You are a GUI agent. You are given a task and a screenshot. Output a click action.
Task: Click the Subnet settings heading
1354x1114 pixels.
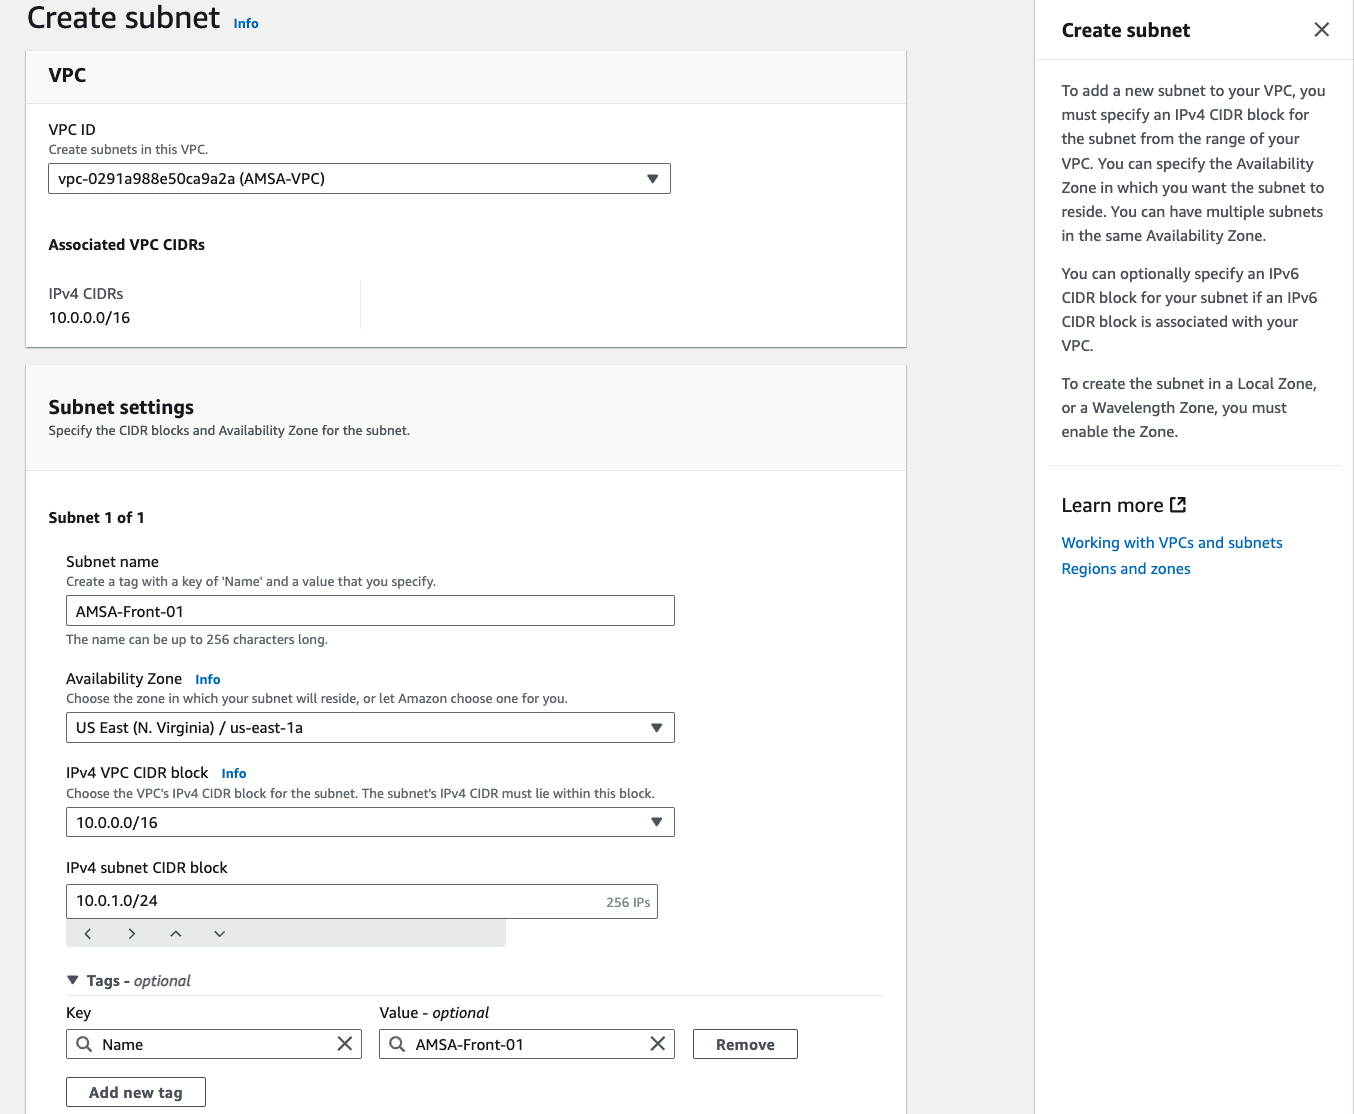click(x=121, y=407)
